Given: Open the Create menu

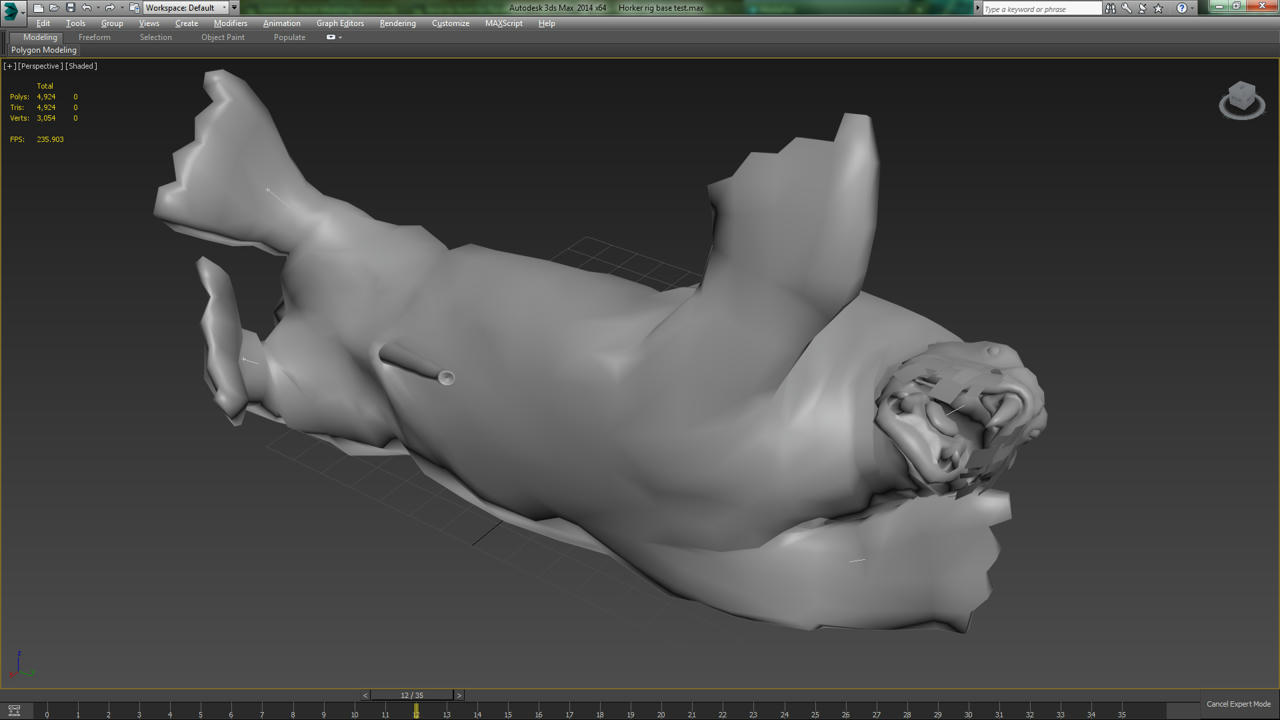Looking at the screenshot, I should pos(187,23).
